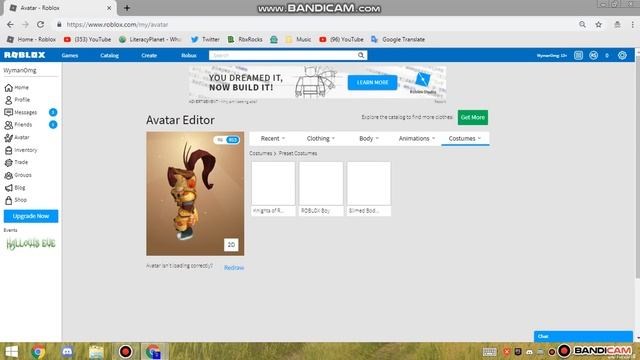Click the Redraw link below avatar
This screenshot has height=360, width=640.
234,268
